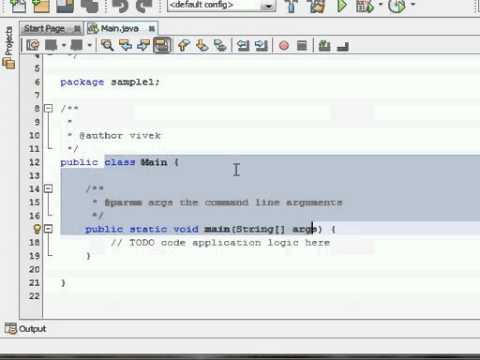Toggle Bookmark on the current line
This screenshot has width=480, height=360.
220,45
